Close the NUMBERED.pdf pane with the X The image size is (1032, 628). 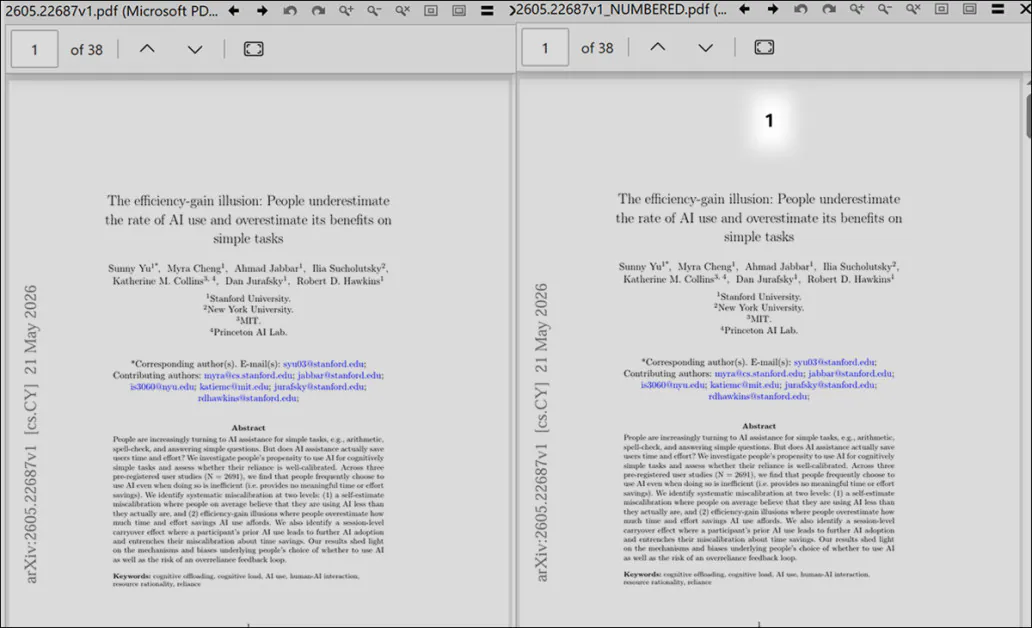click(x=1023, y=9)
